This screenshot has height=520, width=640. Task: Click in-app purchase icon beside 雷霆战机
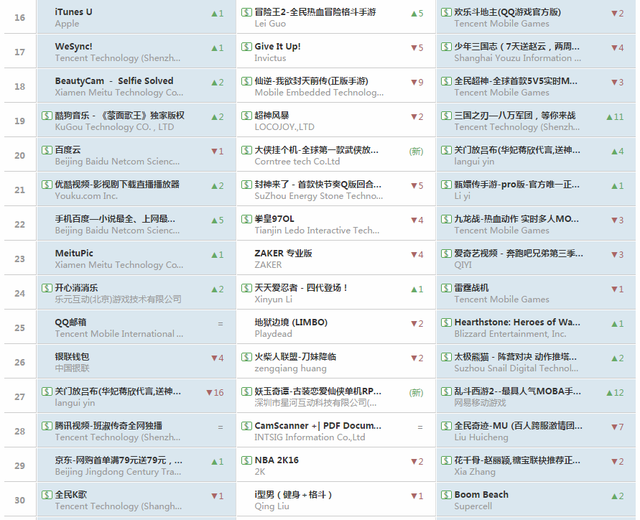[x=446, y=288]
